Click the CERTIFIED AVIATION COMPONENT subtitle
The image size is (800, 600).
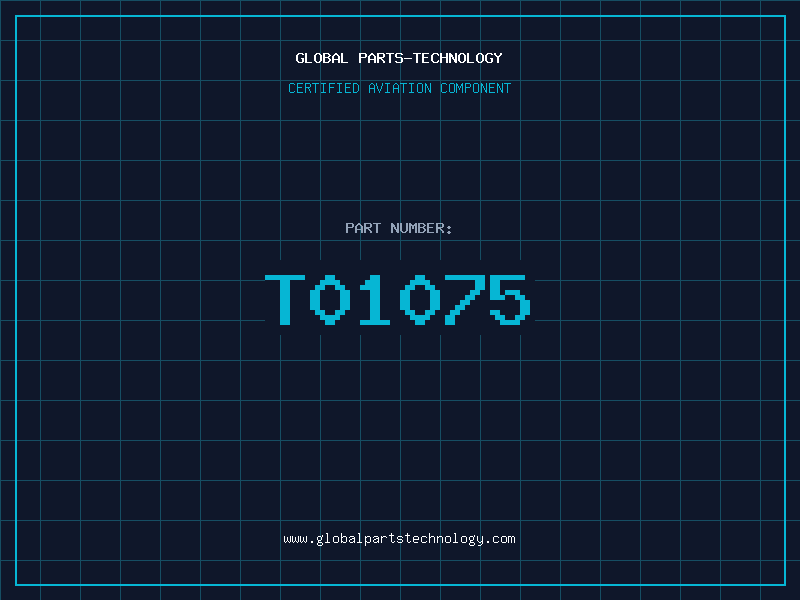pos(399,88)
